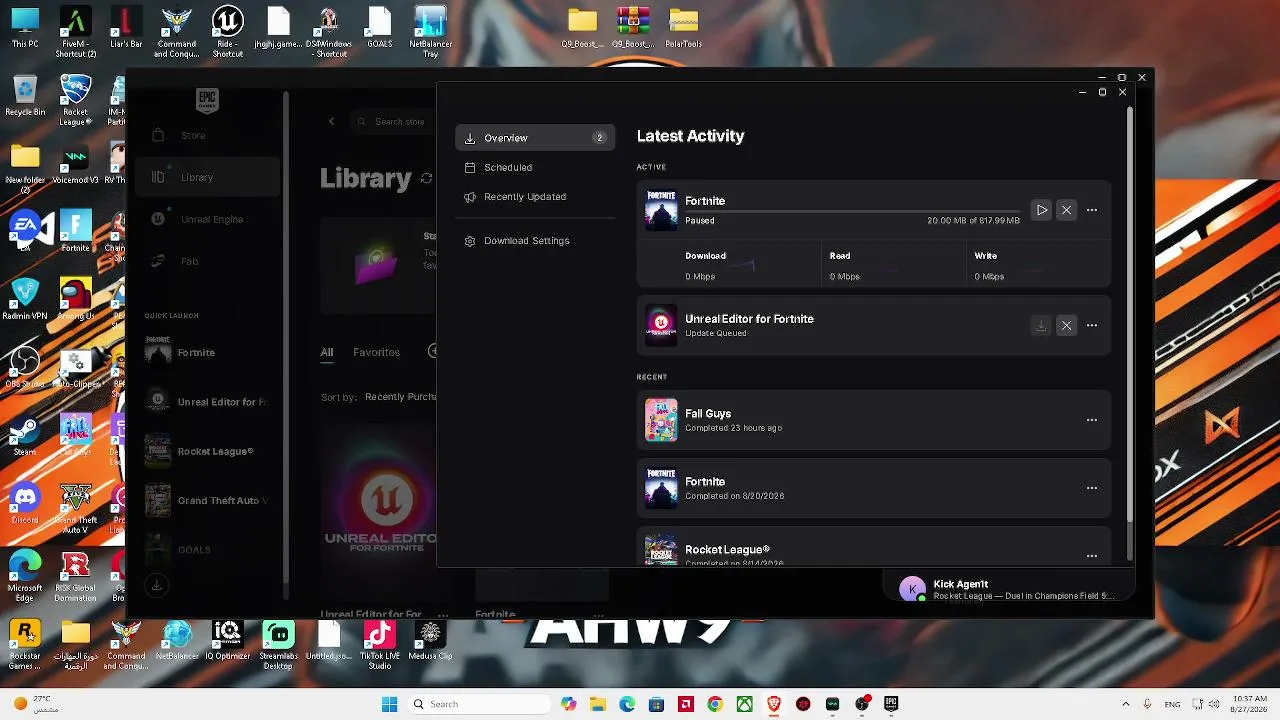Screen dimensions: 1280x720
Task: Start Unreal Editor for Fortnite queued download
Action: (x=1041, y=325)
